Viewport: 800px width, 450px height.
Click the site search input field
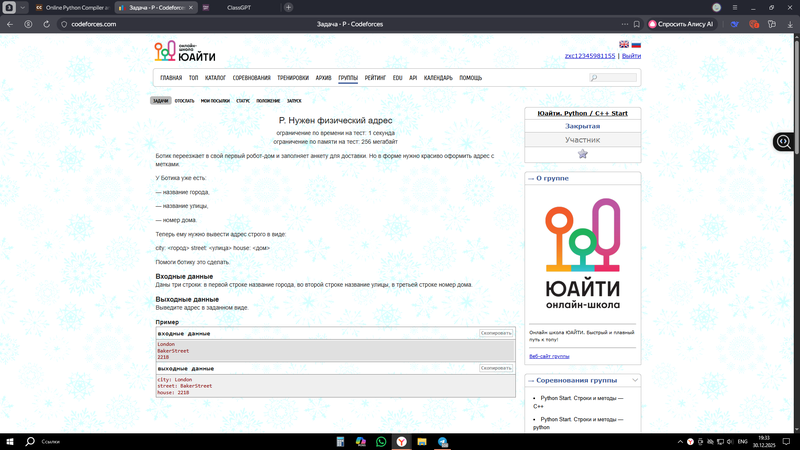[x=615, y=78]
